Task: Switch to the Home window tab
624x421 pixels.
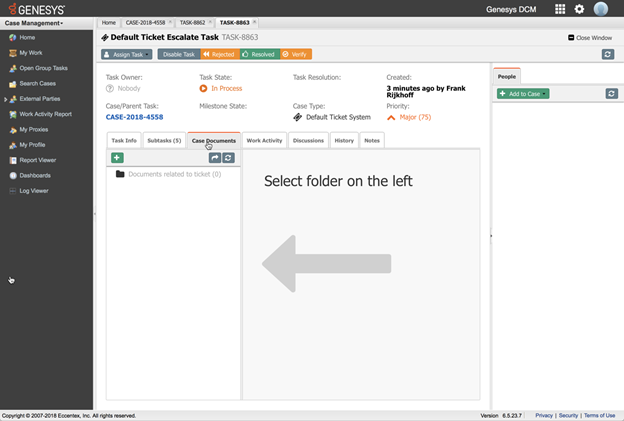Action: (109, 23)
